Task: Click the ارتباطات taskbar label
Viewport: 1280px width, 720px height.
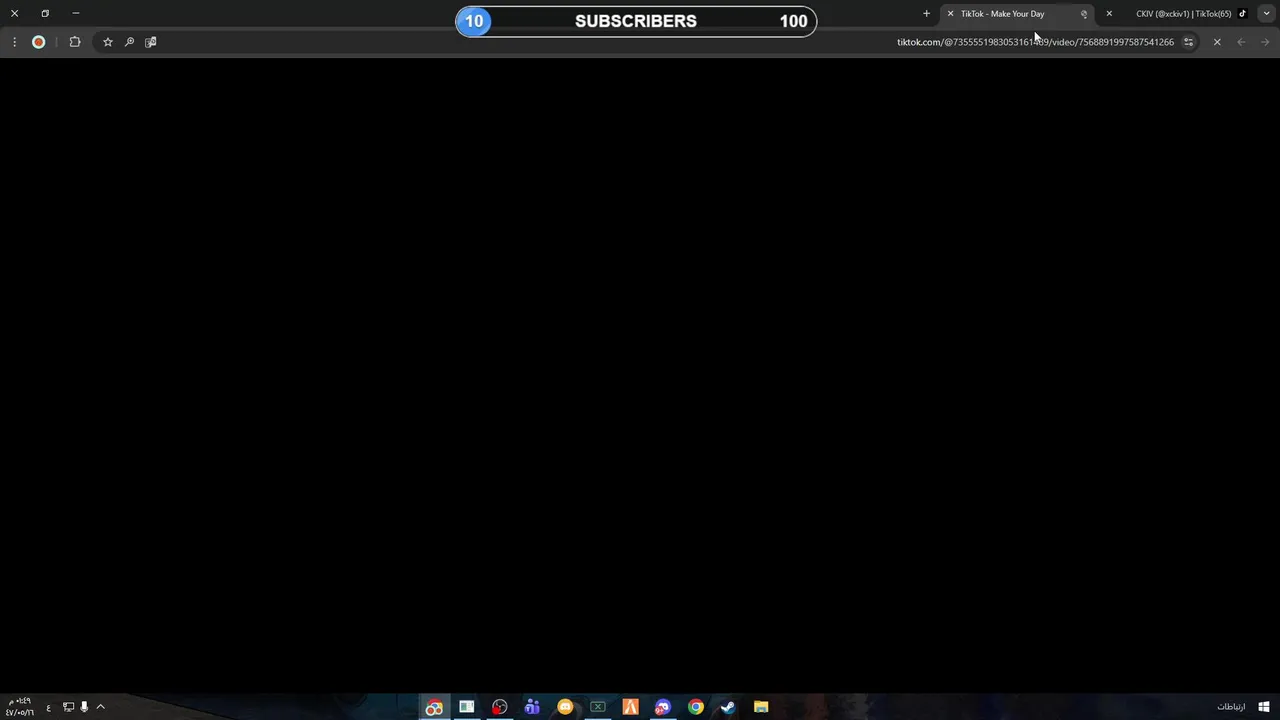Action: 1231,707
